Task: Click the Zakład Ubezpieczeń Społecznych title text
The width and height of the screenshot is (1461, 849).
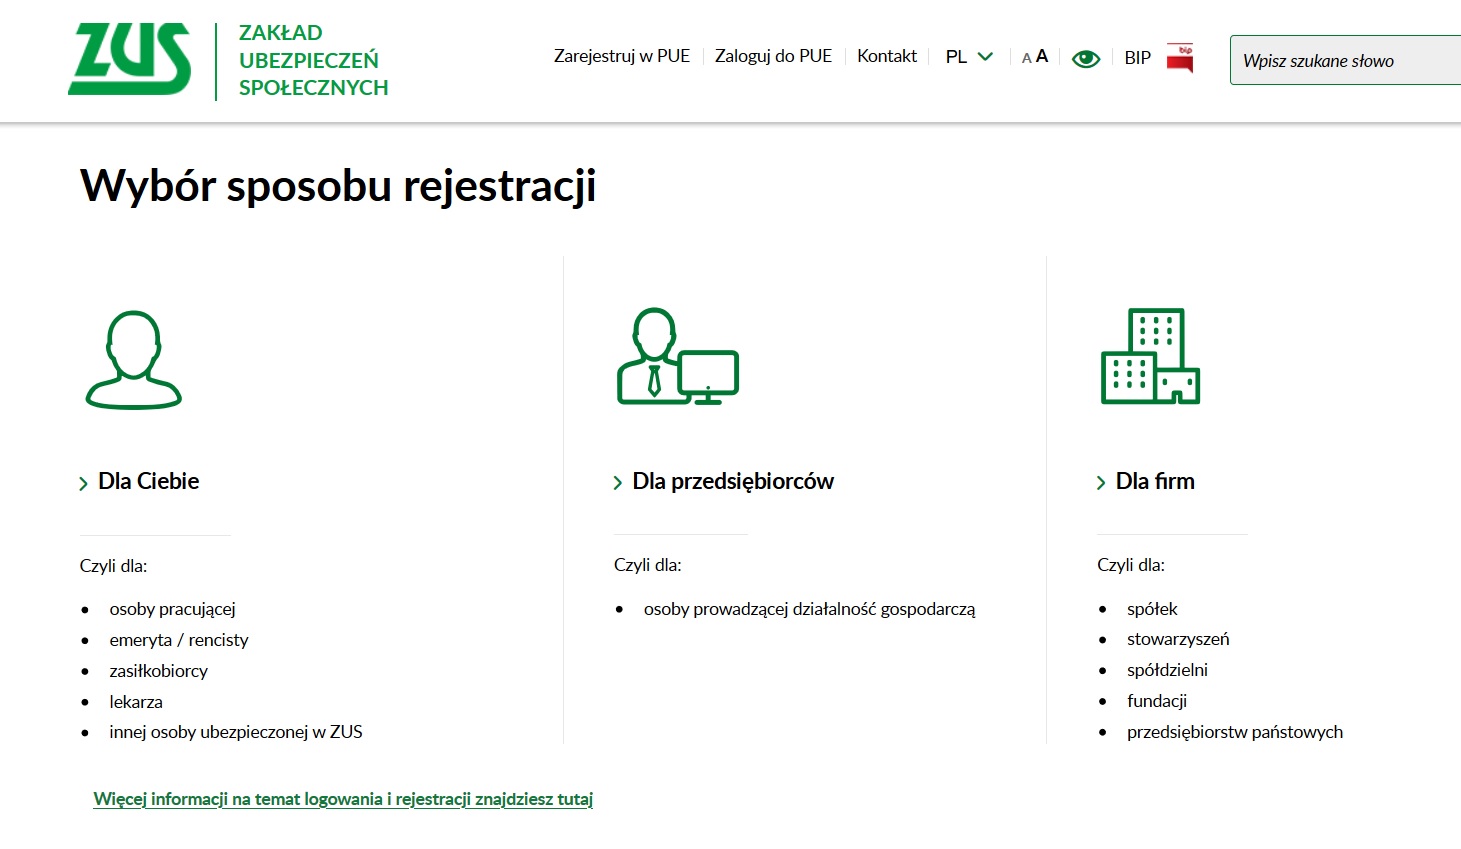Action: [313, 60]
